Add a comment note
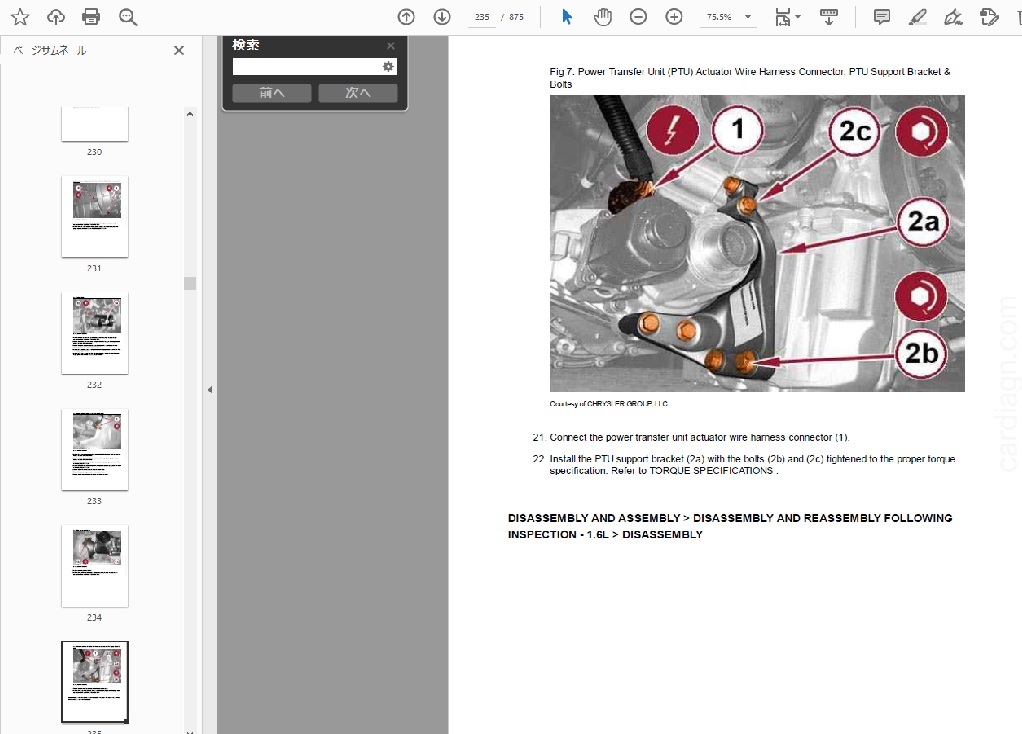Screen dimensions: 1022x734 click(x=882, y=17)
